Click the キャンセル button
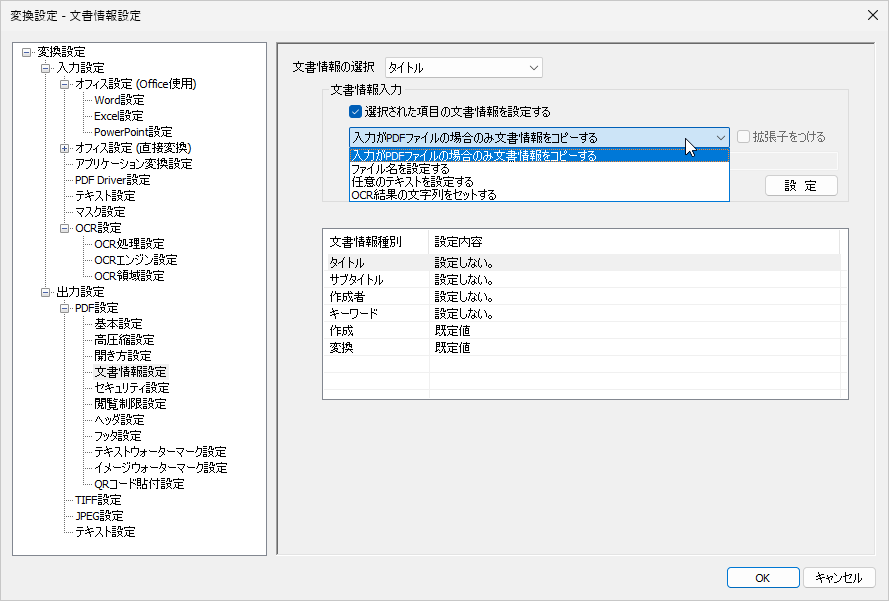Image resolution: width=889 pixels, height=601 pixels. point(838,577)
